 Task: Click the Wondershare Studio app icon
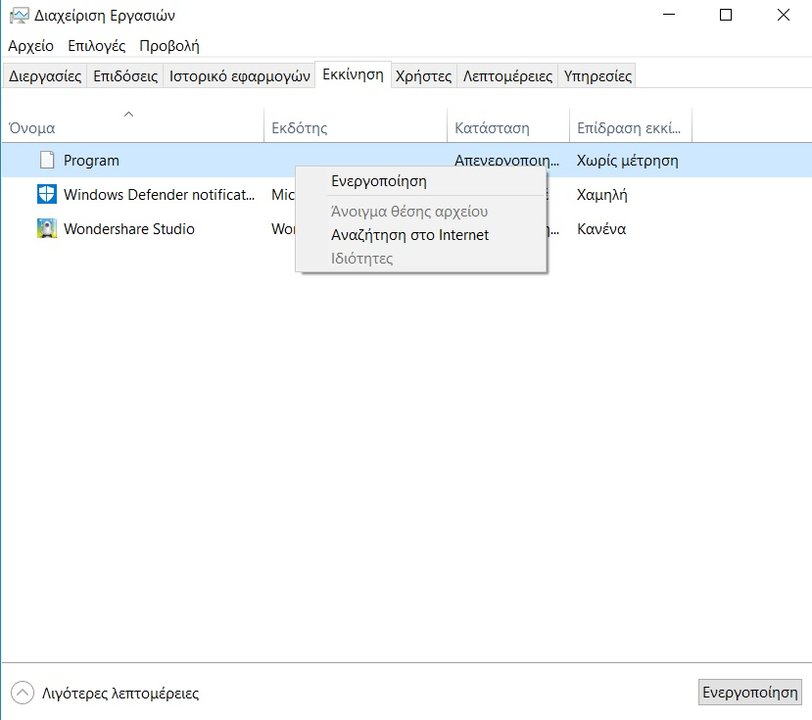coord(46,229)
